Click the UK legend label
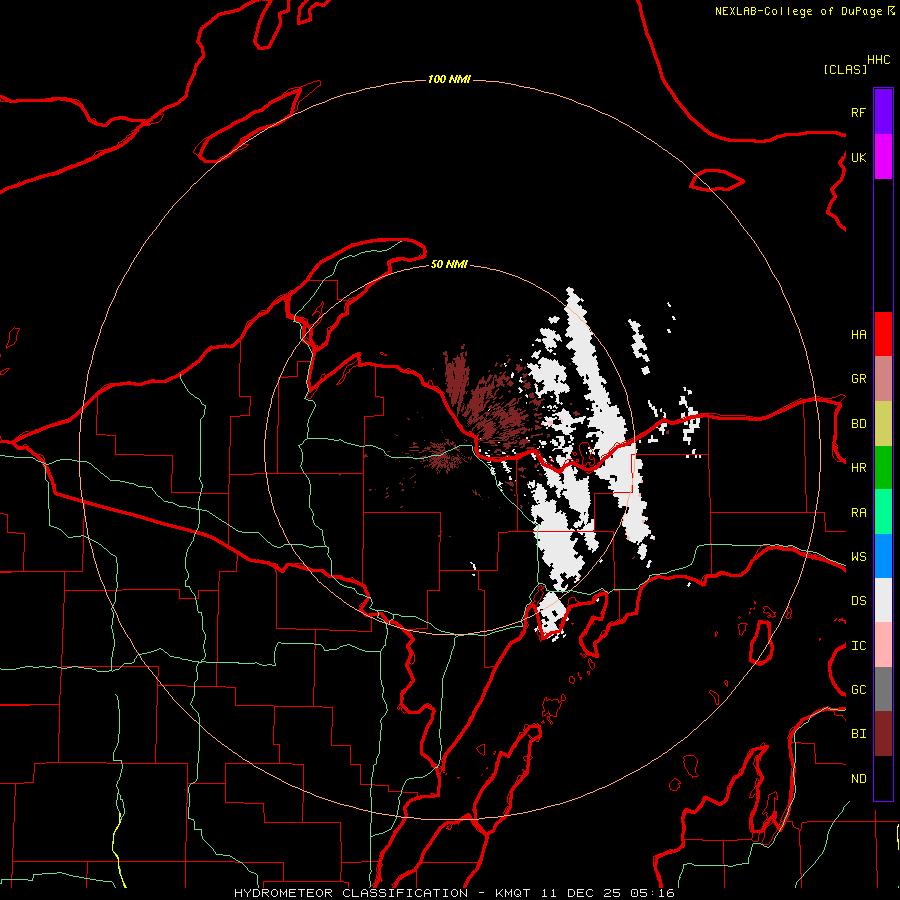900x900 pixels. (x=858, y=157)
